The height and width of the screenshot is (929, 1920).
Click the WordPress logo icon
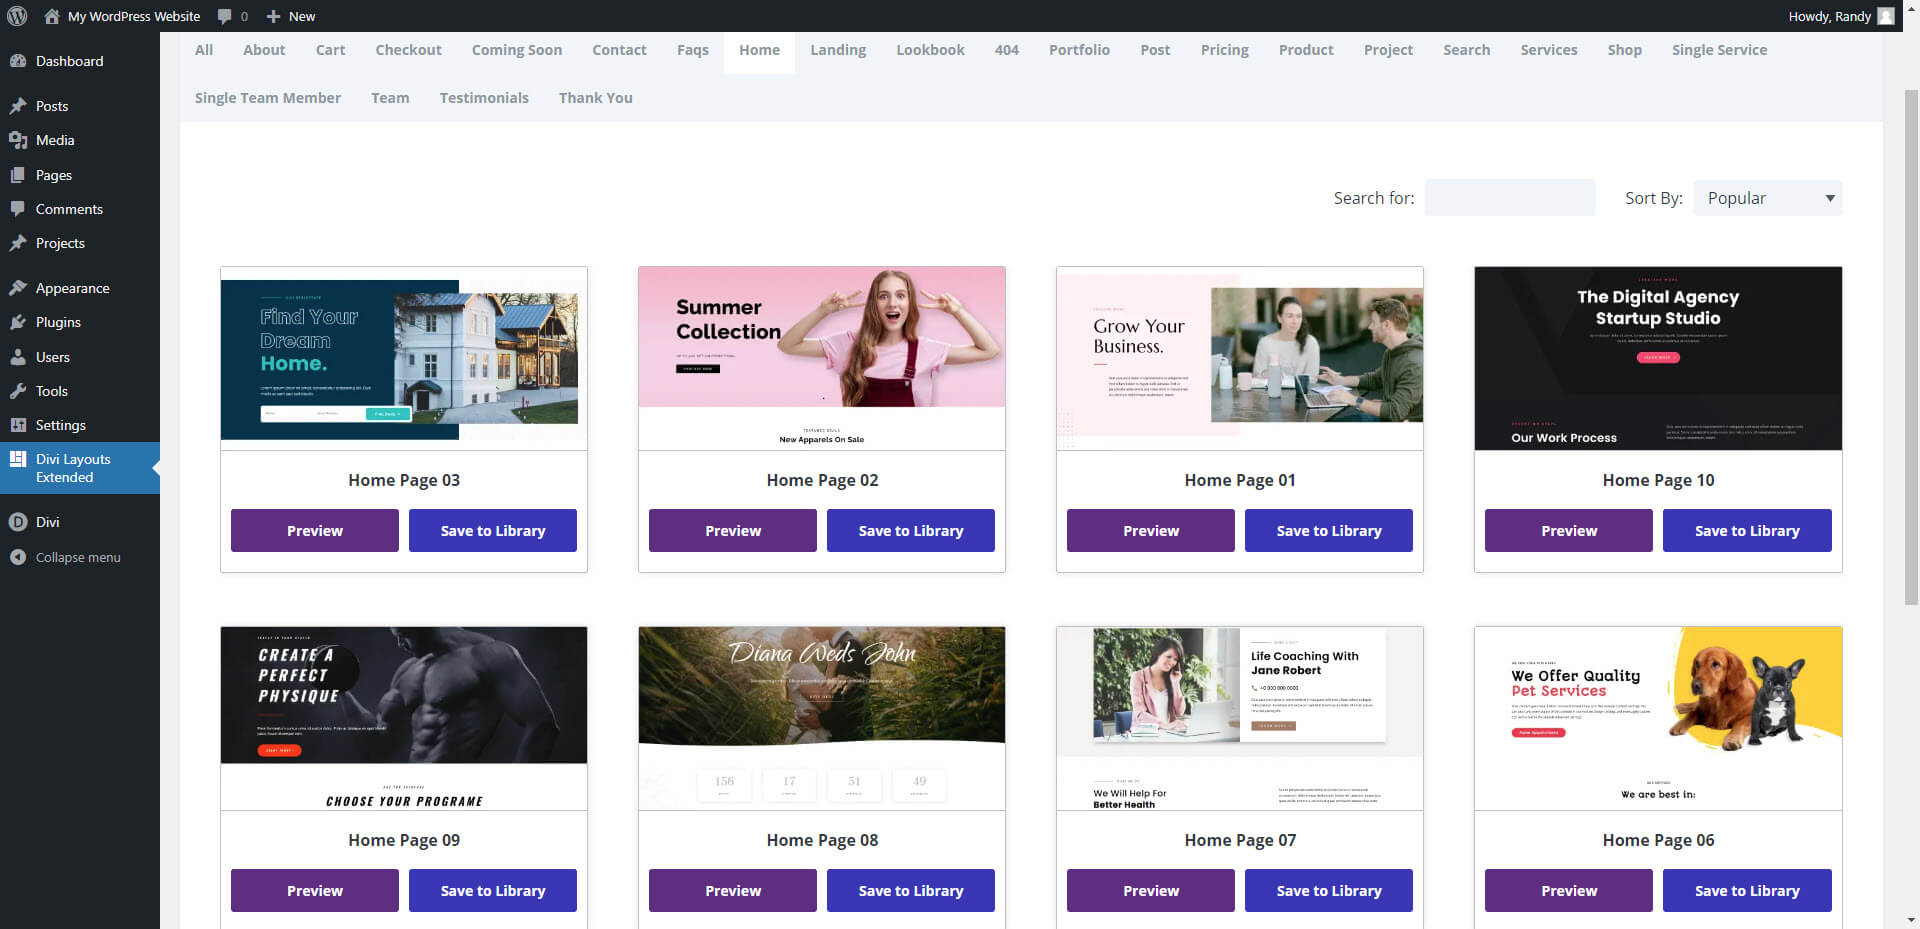tap(17, 16)
